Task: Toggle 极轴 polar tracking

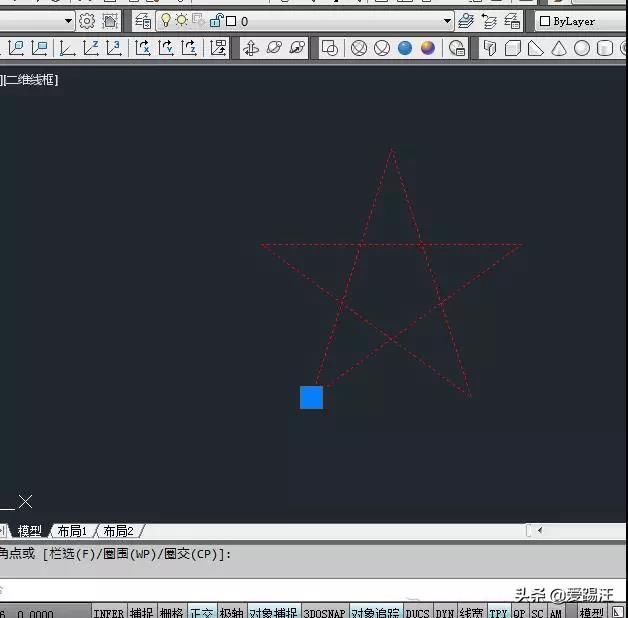Action: pyautogui.click(x=231, y=613)
